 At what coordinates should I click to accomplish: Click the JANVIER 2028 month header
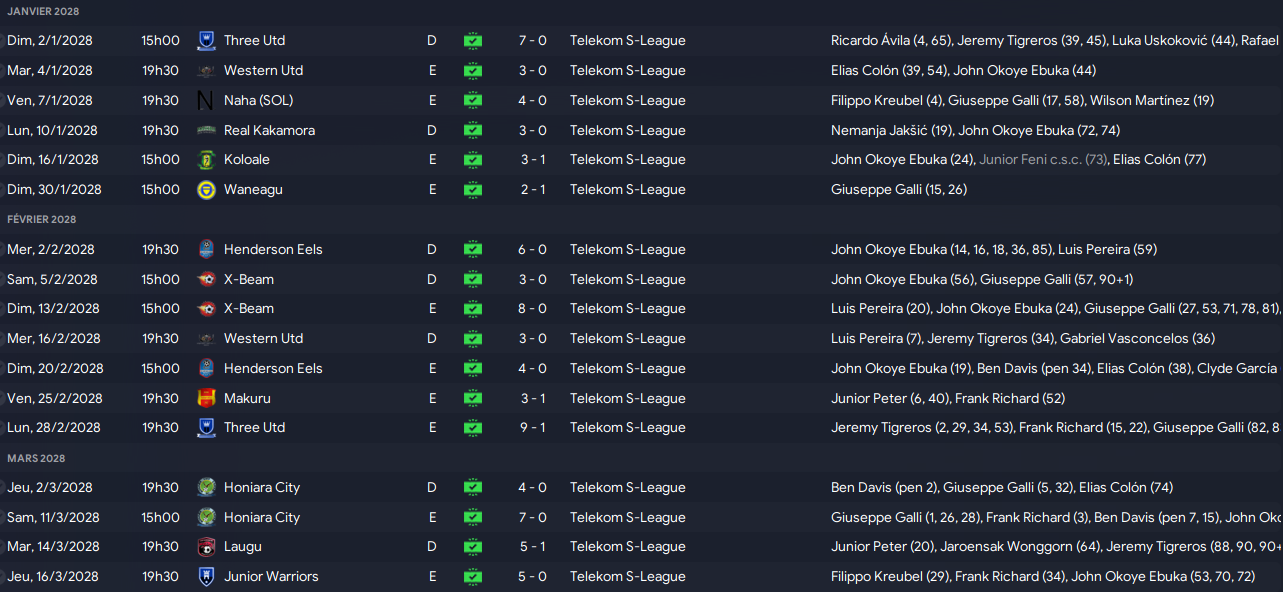pos(43,11)
